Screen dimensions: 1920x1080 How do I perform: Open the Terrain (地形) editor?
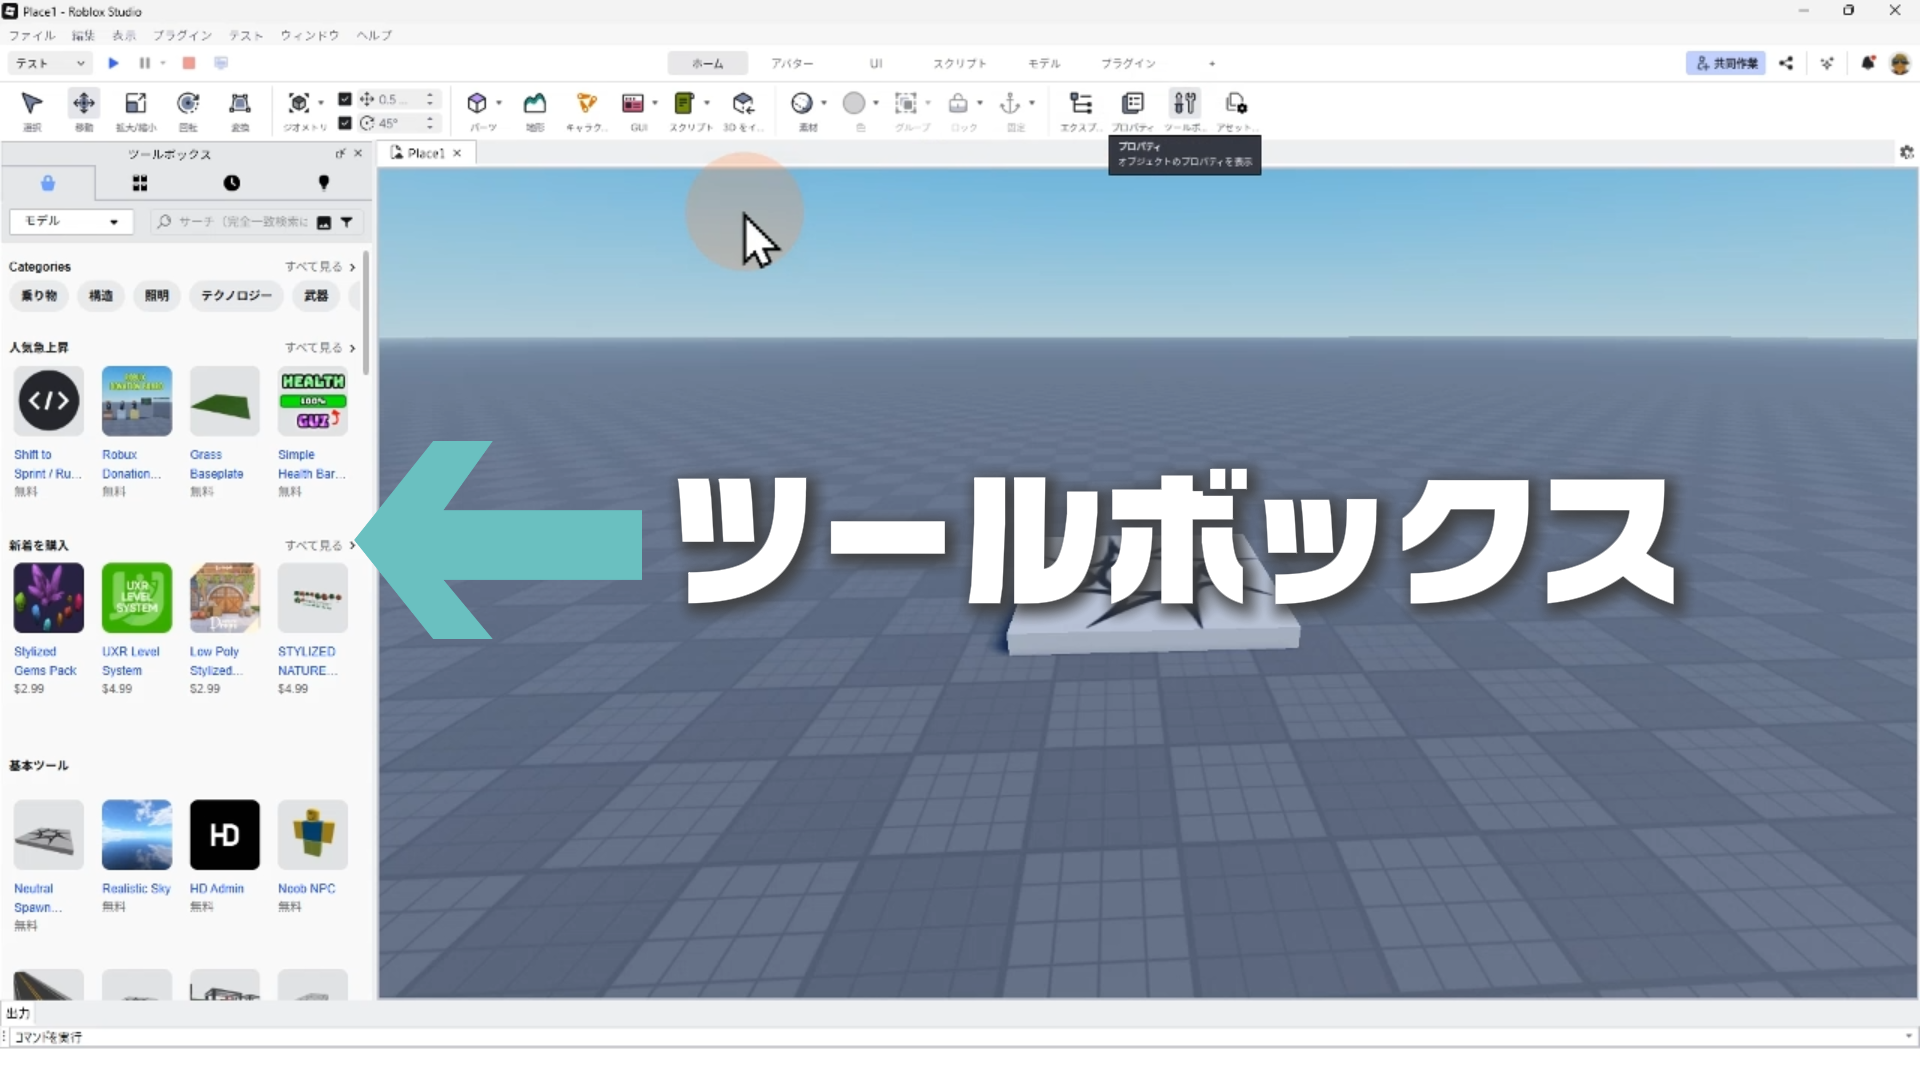(x=535, y=103)
